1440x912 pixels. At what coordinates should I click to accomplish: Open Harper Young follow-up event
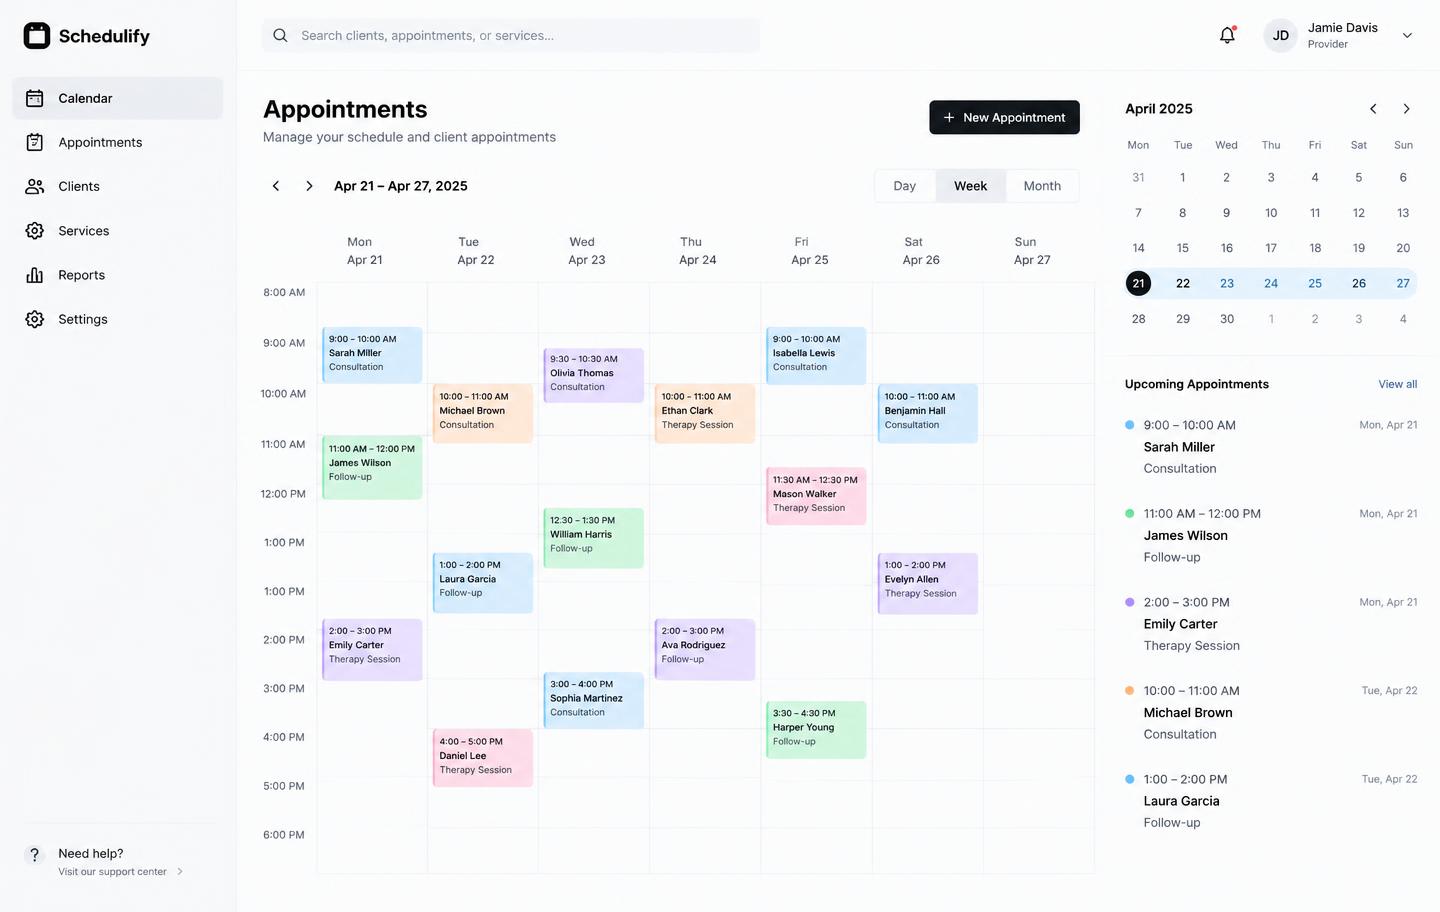pos(816,730)
